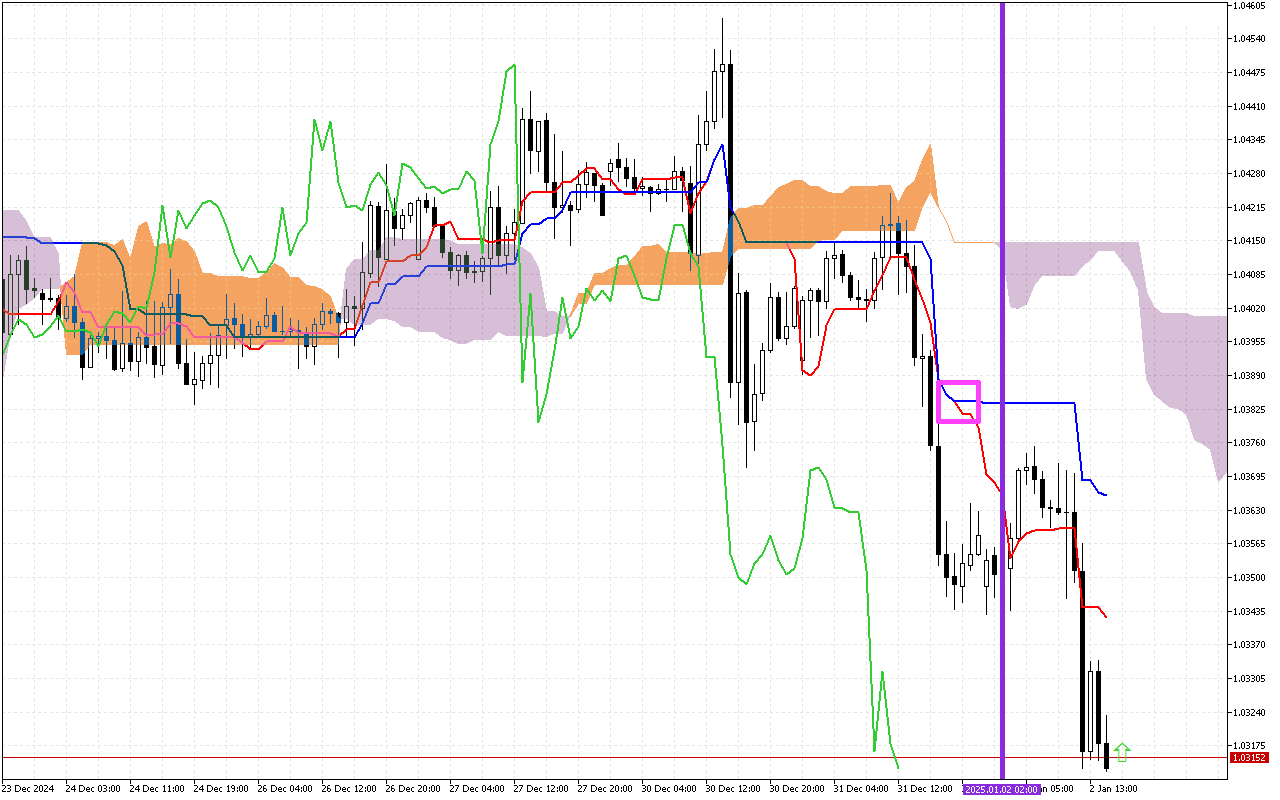Click the 1.03890 price axis label
This screenshot has height=800, width=1280.
[1249, 376]
